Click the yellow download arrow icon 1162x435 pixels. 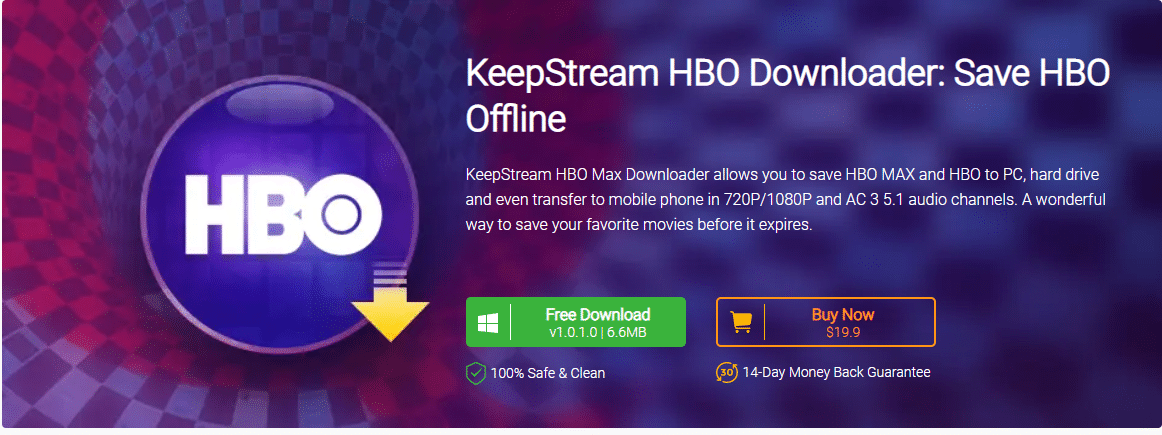click(391, 305)
